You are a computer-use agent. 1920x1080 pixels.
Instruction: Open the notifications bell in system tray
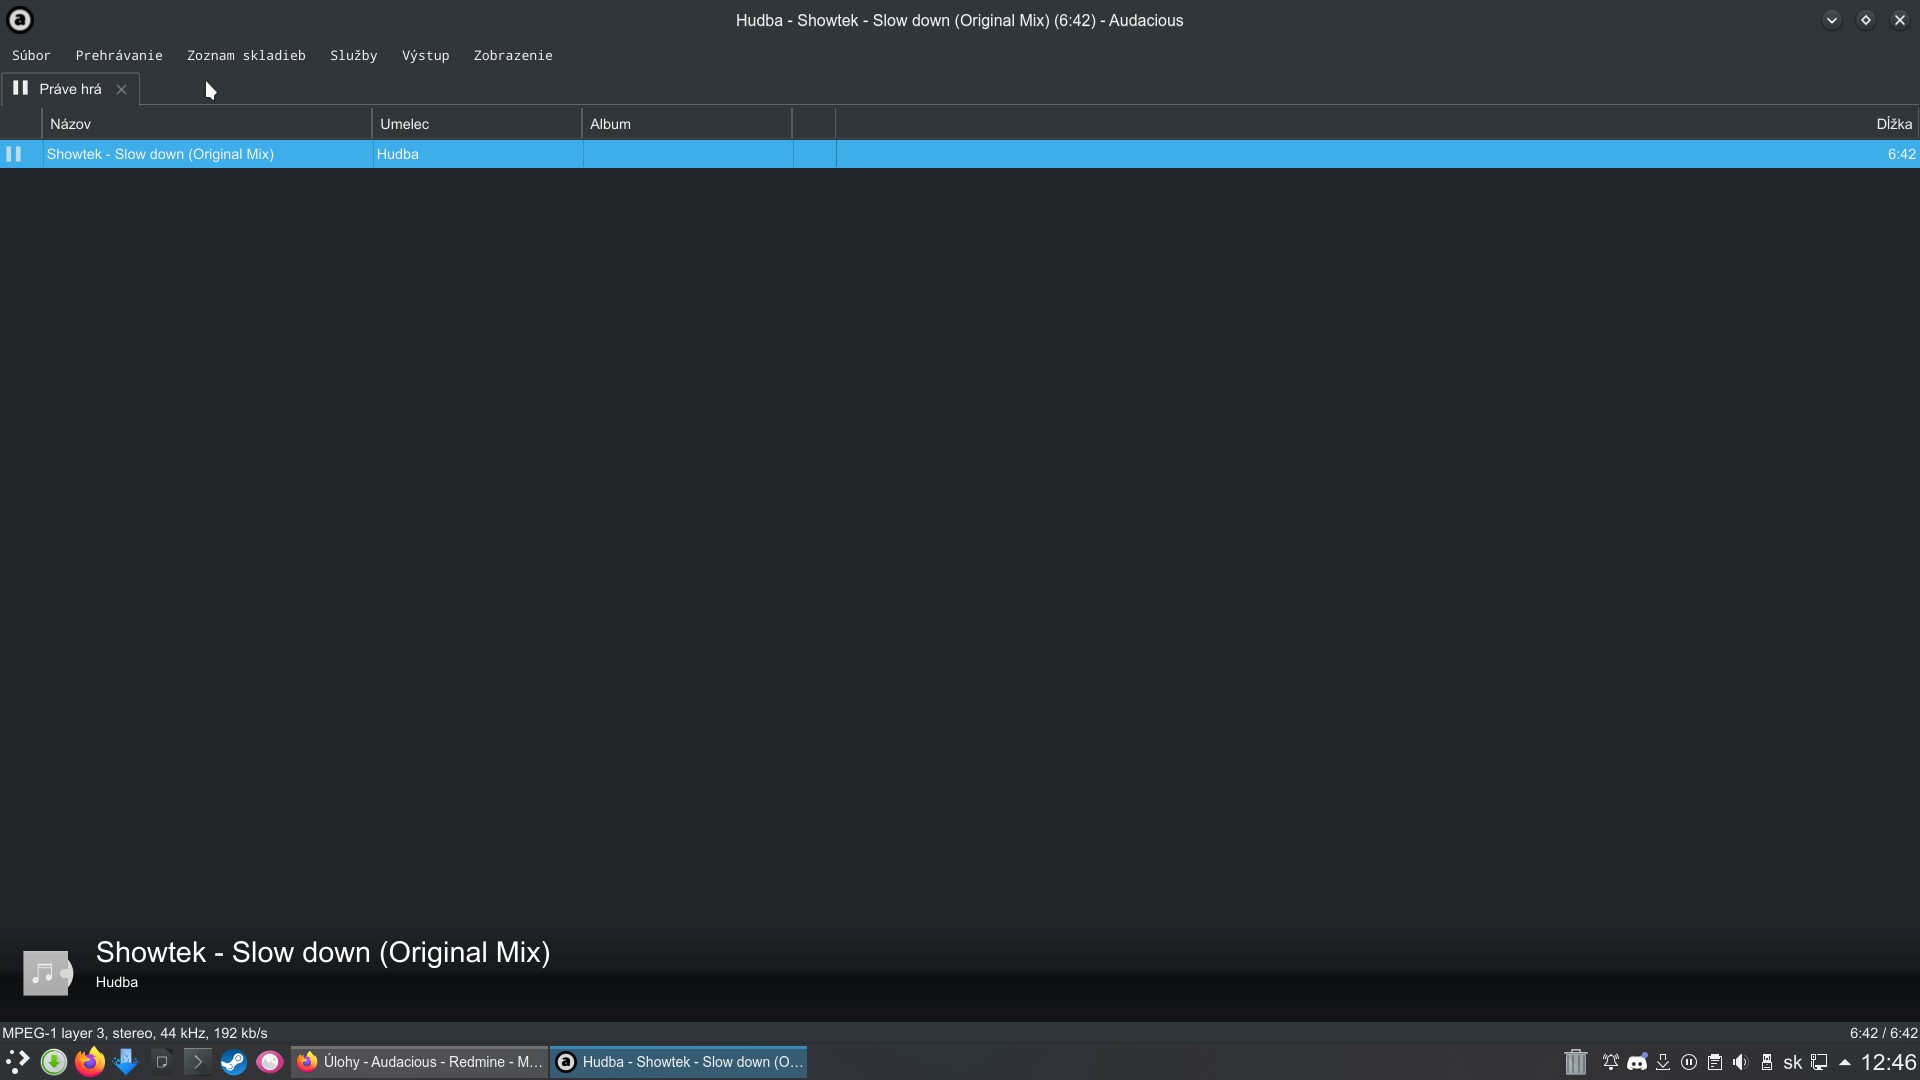point(1611,1062)
